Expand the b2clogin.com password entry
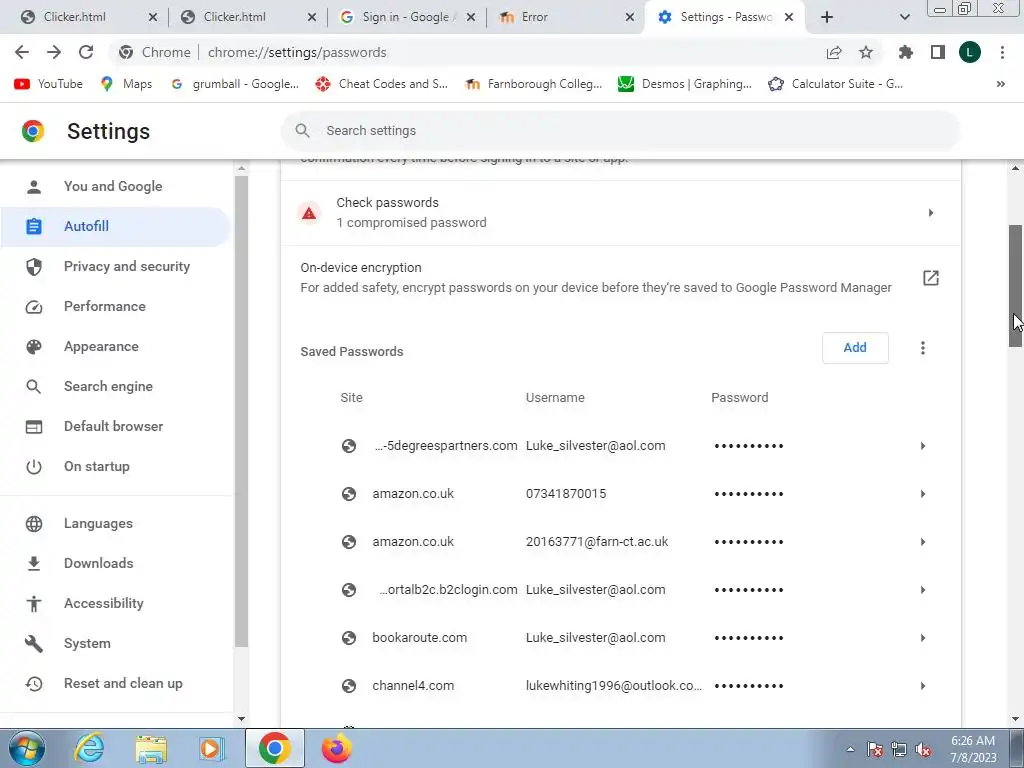 click(x=923, y=590)
